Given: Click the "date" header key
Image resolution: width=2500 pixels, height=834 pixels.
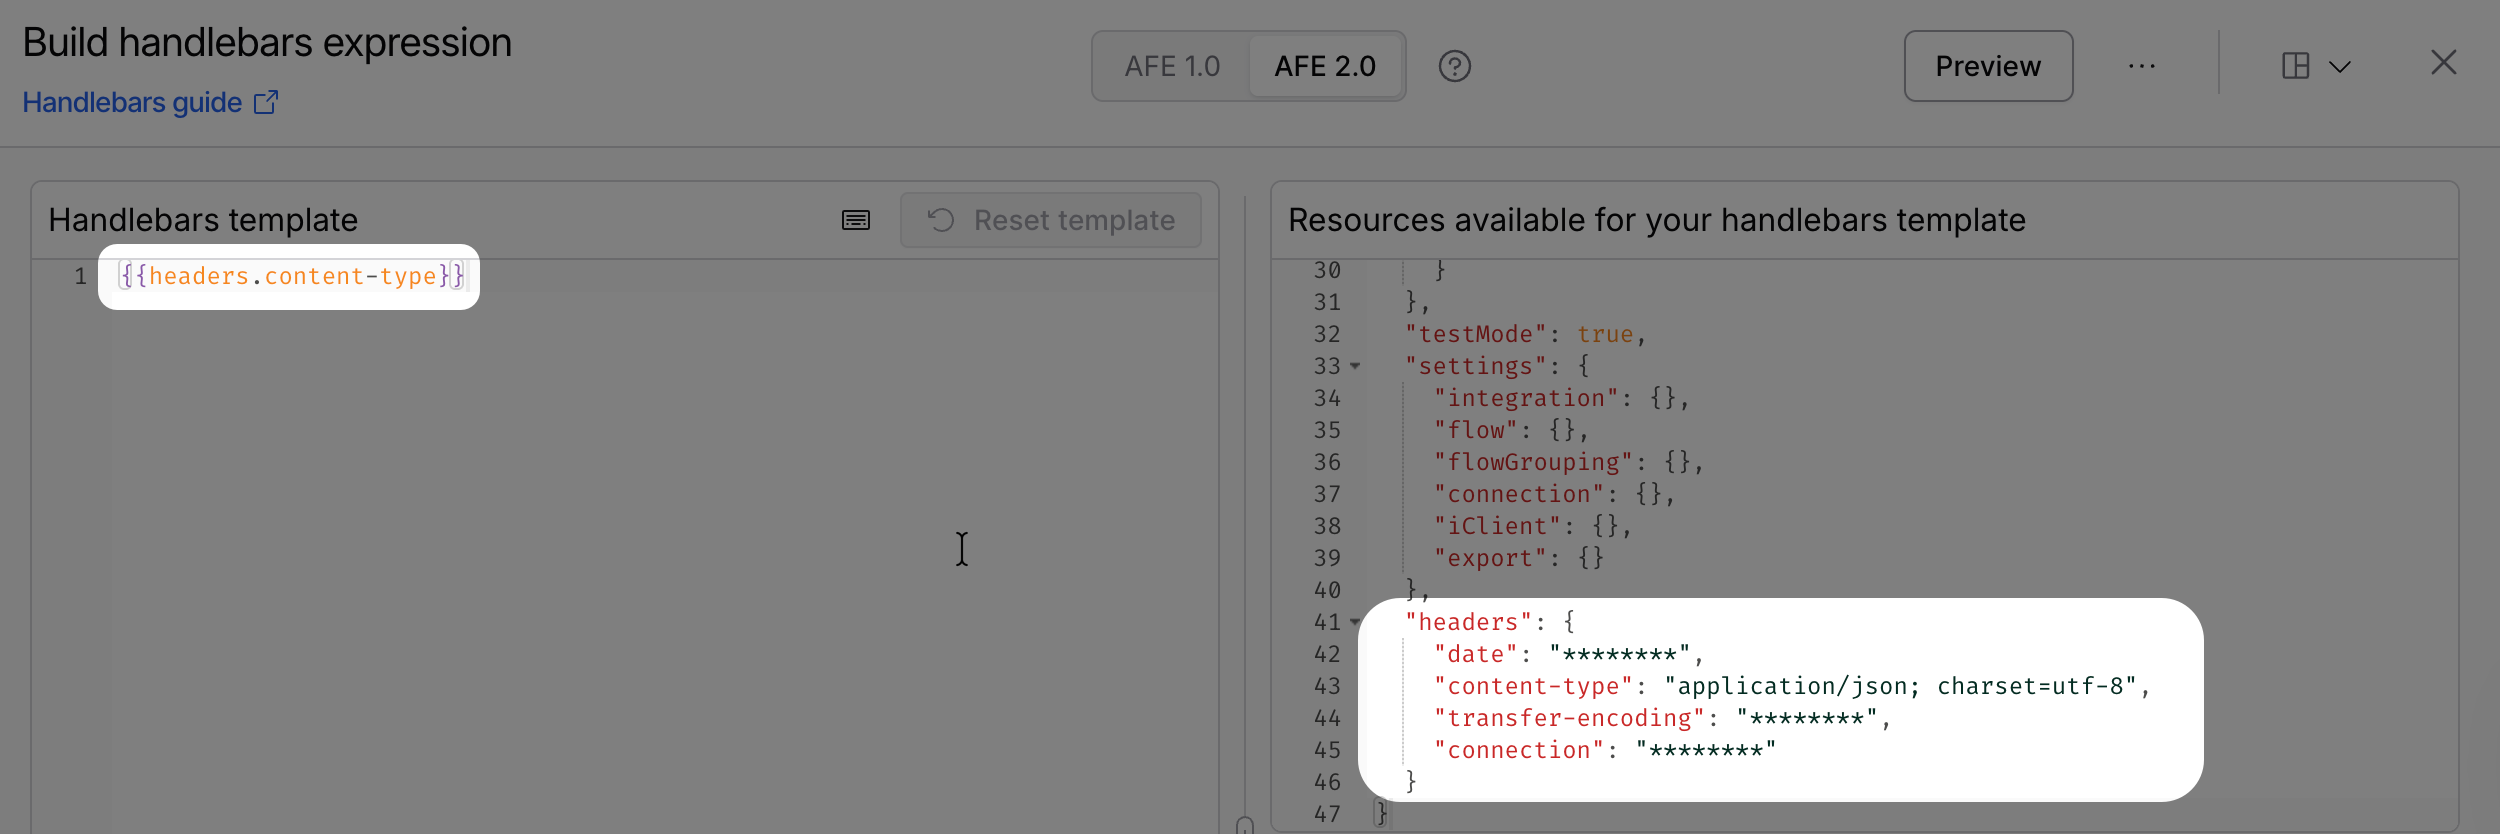Looking at the screenshot, I should click(x=1476, y=654).
